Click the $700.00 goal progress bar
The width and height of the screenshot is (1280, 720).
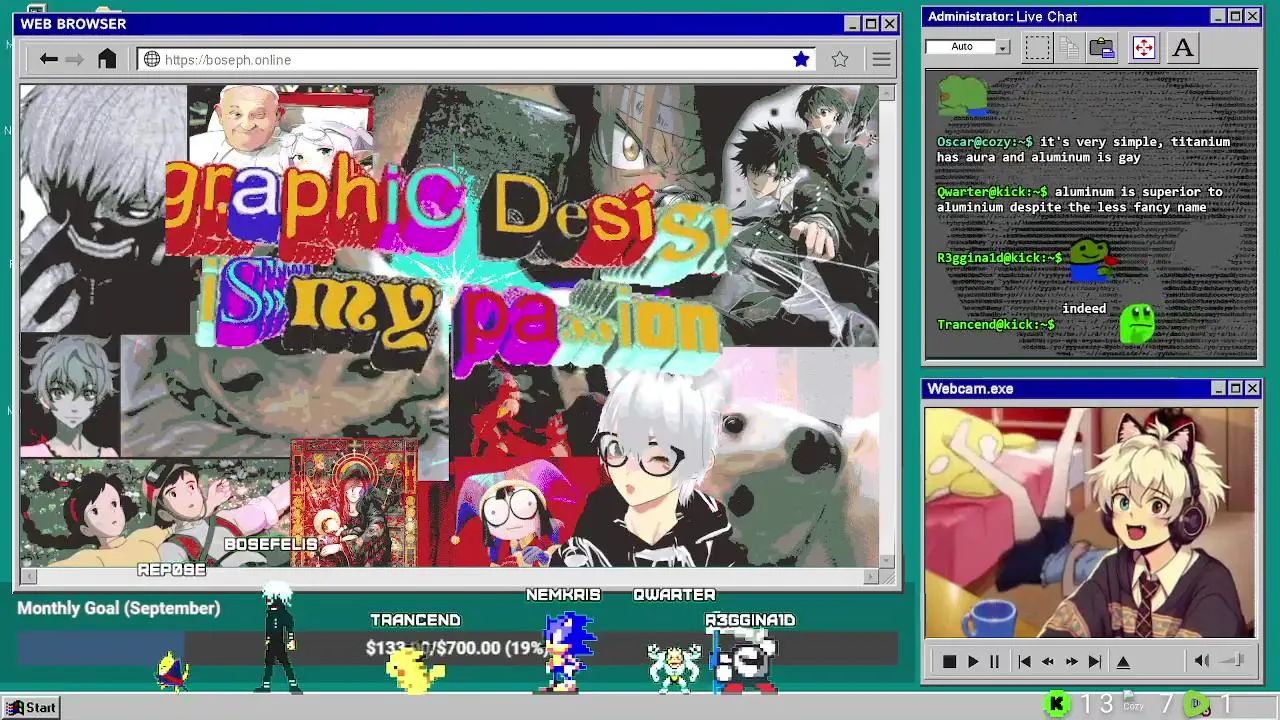click(x=457, y=648)
